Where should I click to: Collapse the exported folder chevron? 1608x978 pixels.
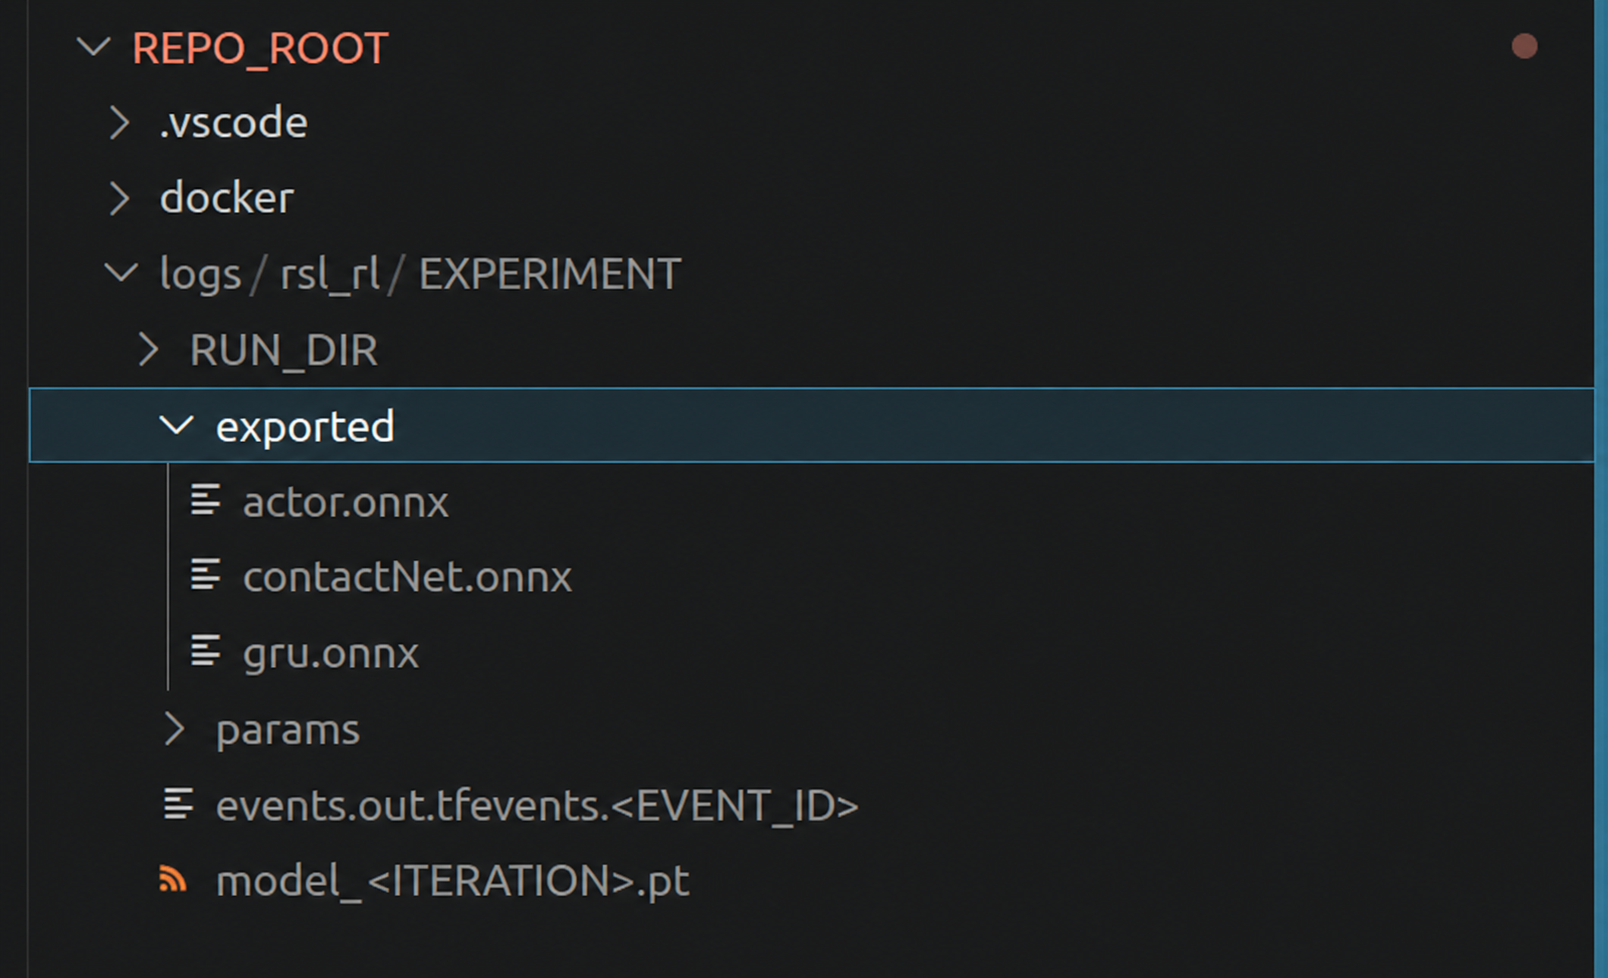point(177,426)
